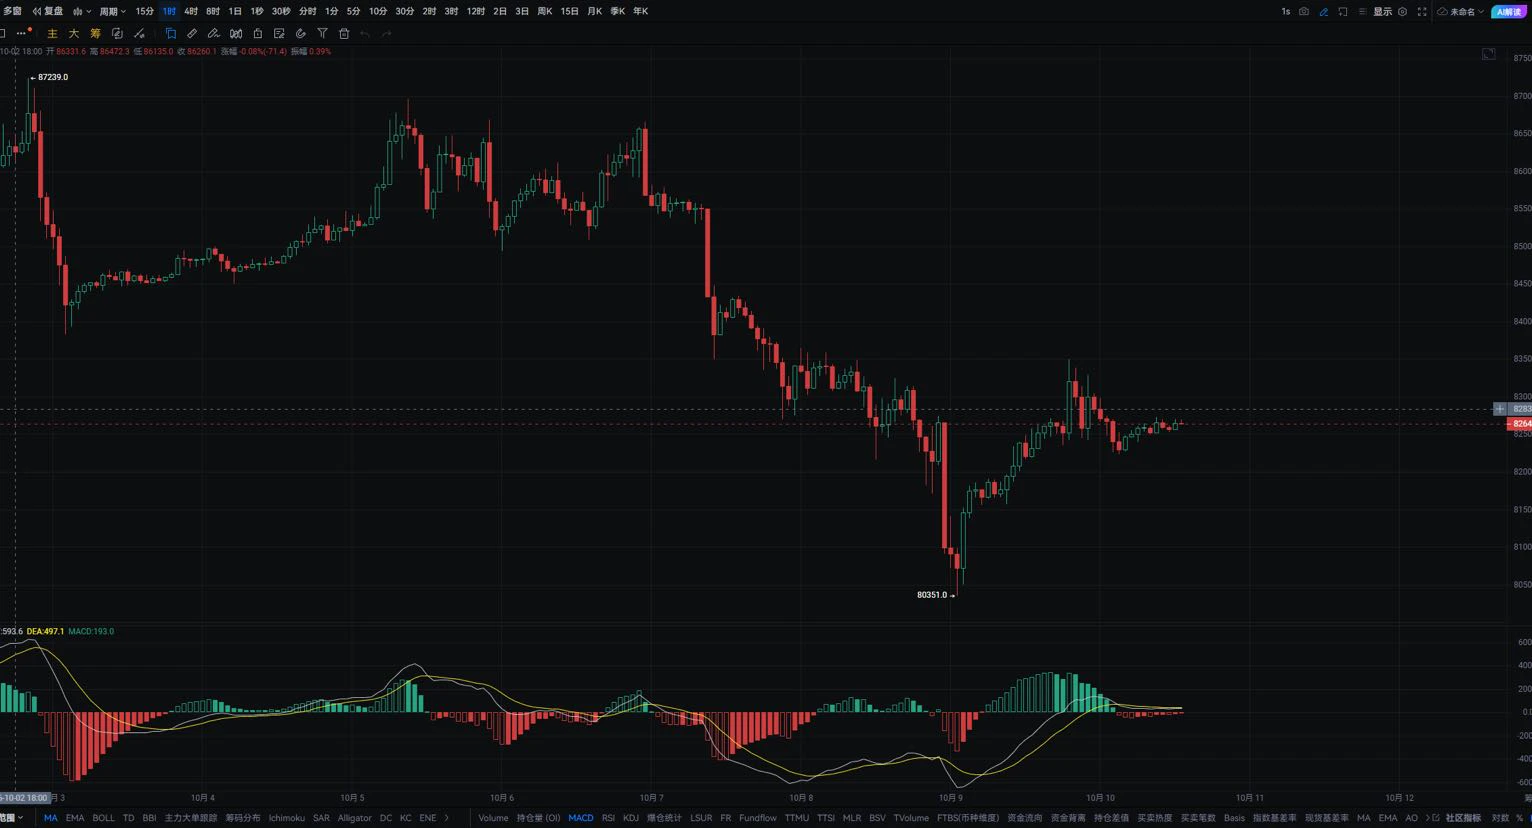Viewport: 1532px width, 828px height.
Task: Click the add-window icon next to the pencil
Action: (x=1343, y=12)
